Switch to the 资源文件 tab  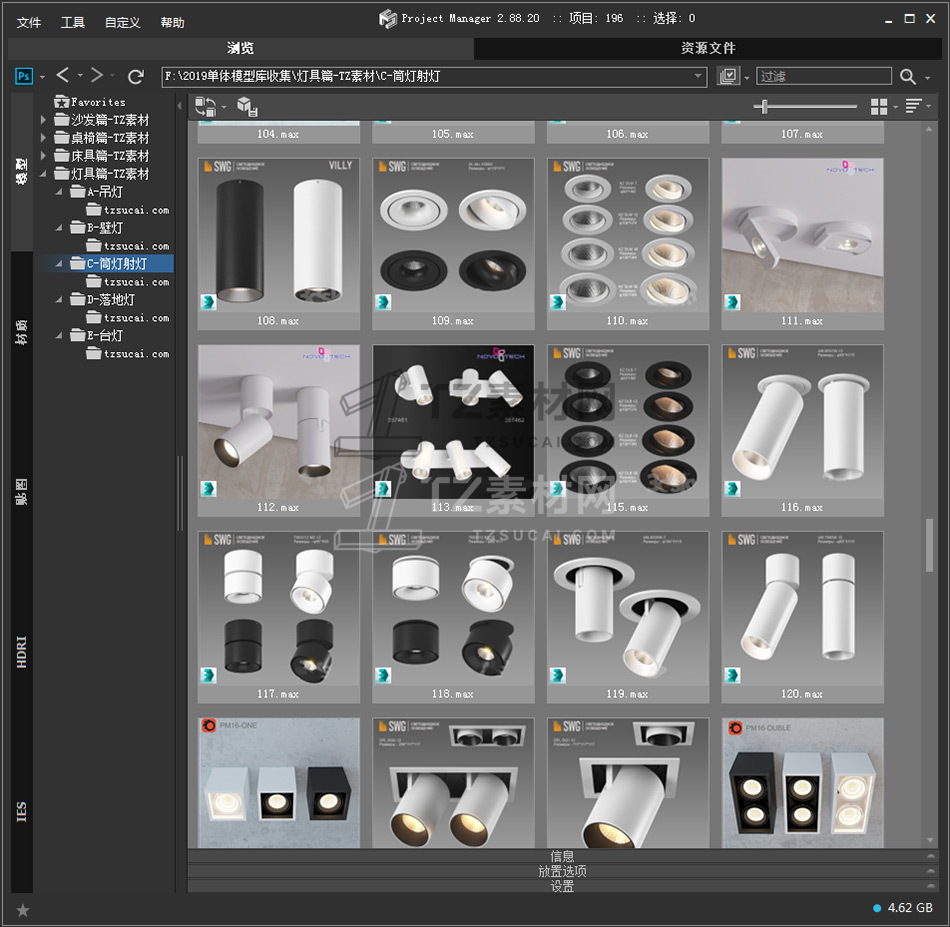click(x=708, y=48)
